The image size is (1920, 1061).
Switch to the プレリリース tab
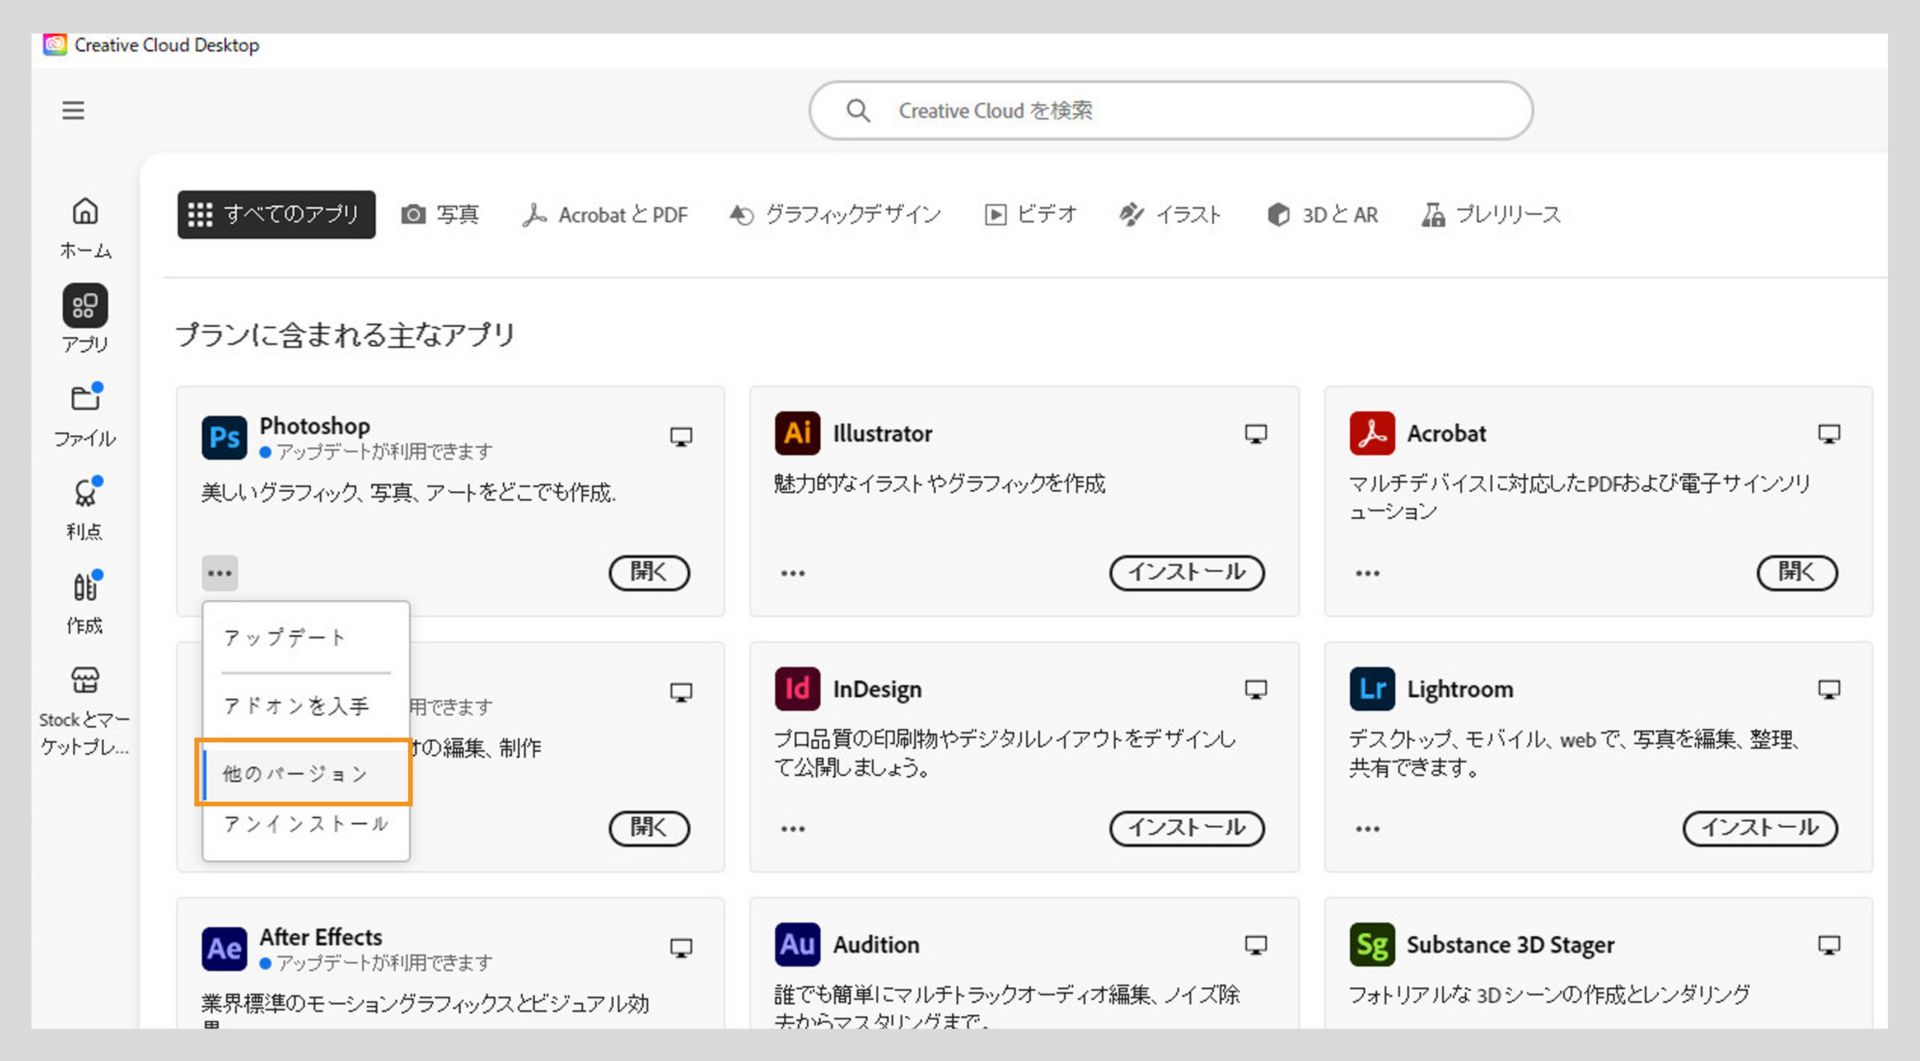click(1491, 214)
